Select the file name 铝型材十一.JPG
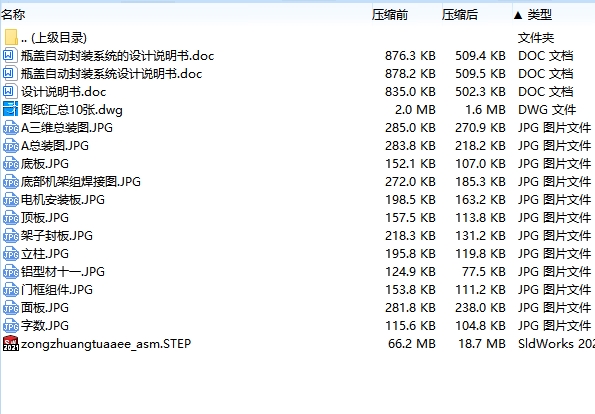Viewport: 595px width, 414px height. point(63,272)
